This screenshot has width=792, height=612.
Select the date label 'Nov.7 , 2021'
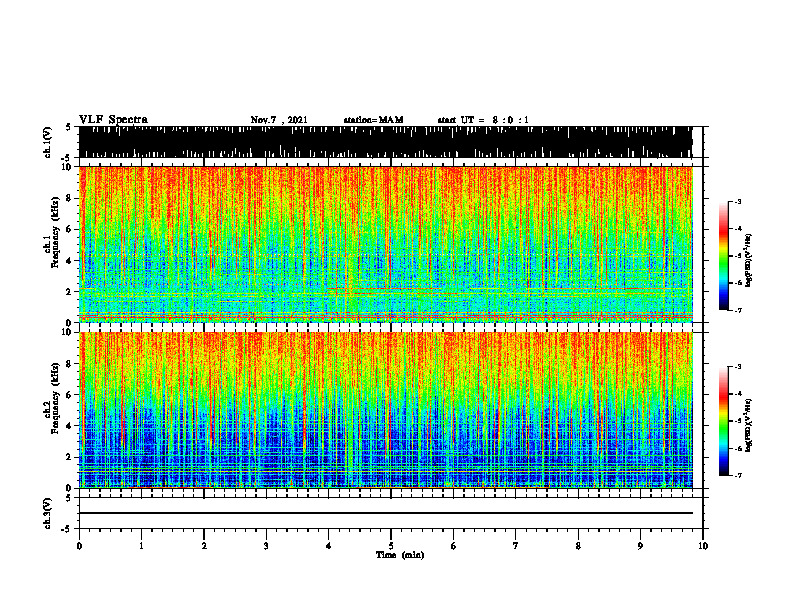click(x=279, y=120)
